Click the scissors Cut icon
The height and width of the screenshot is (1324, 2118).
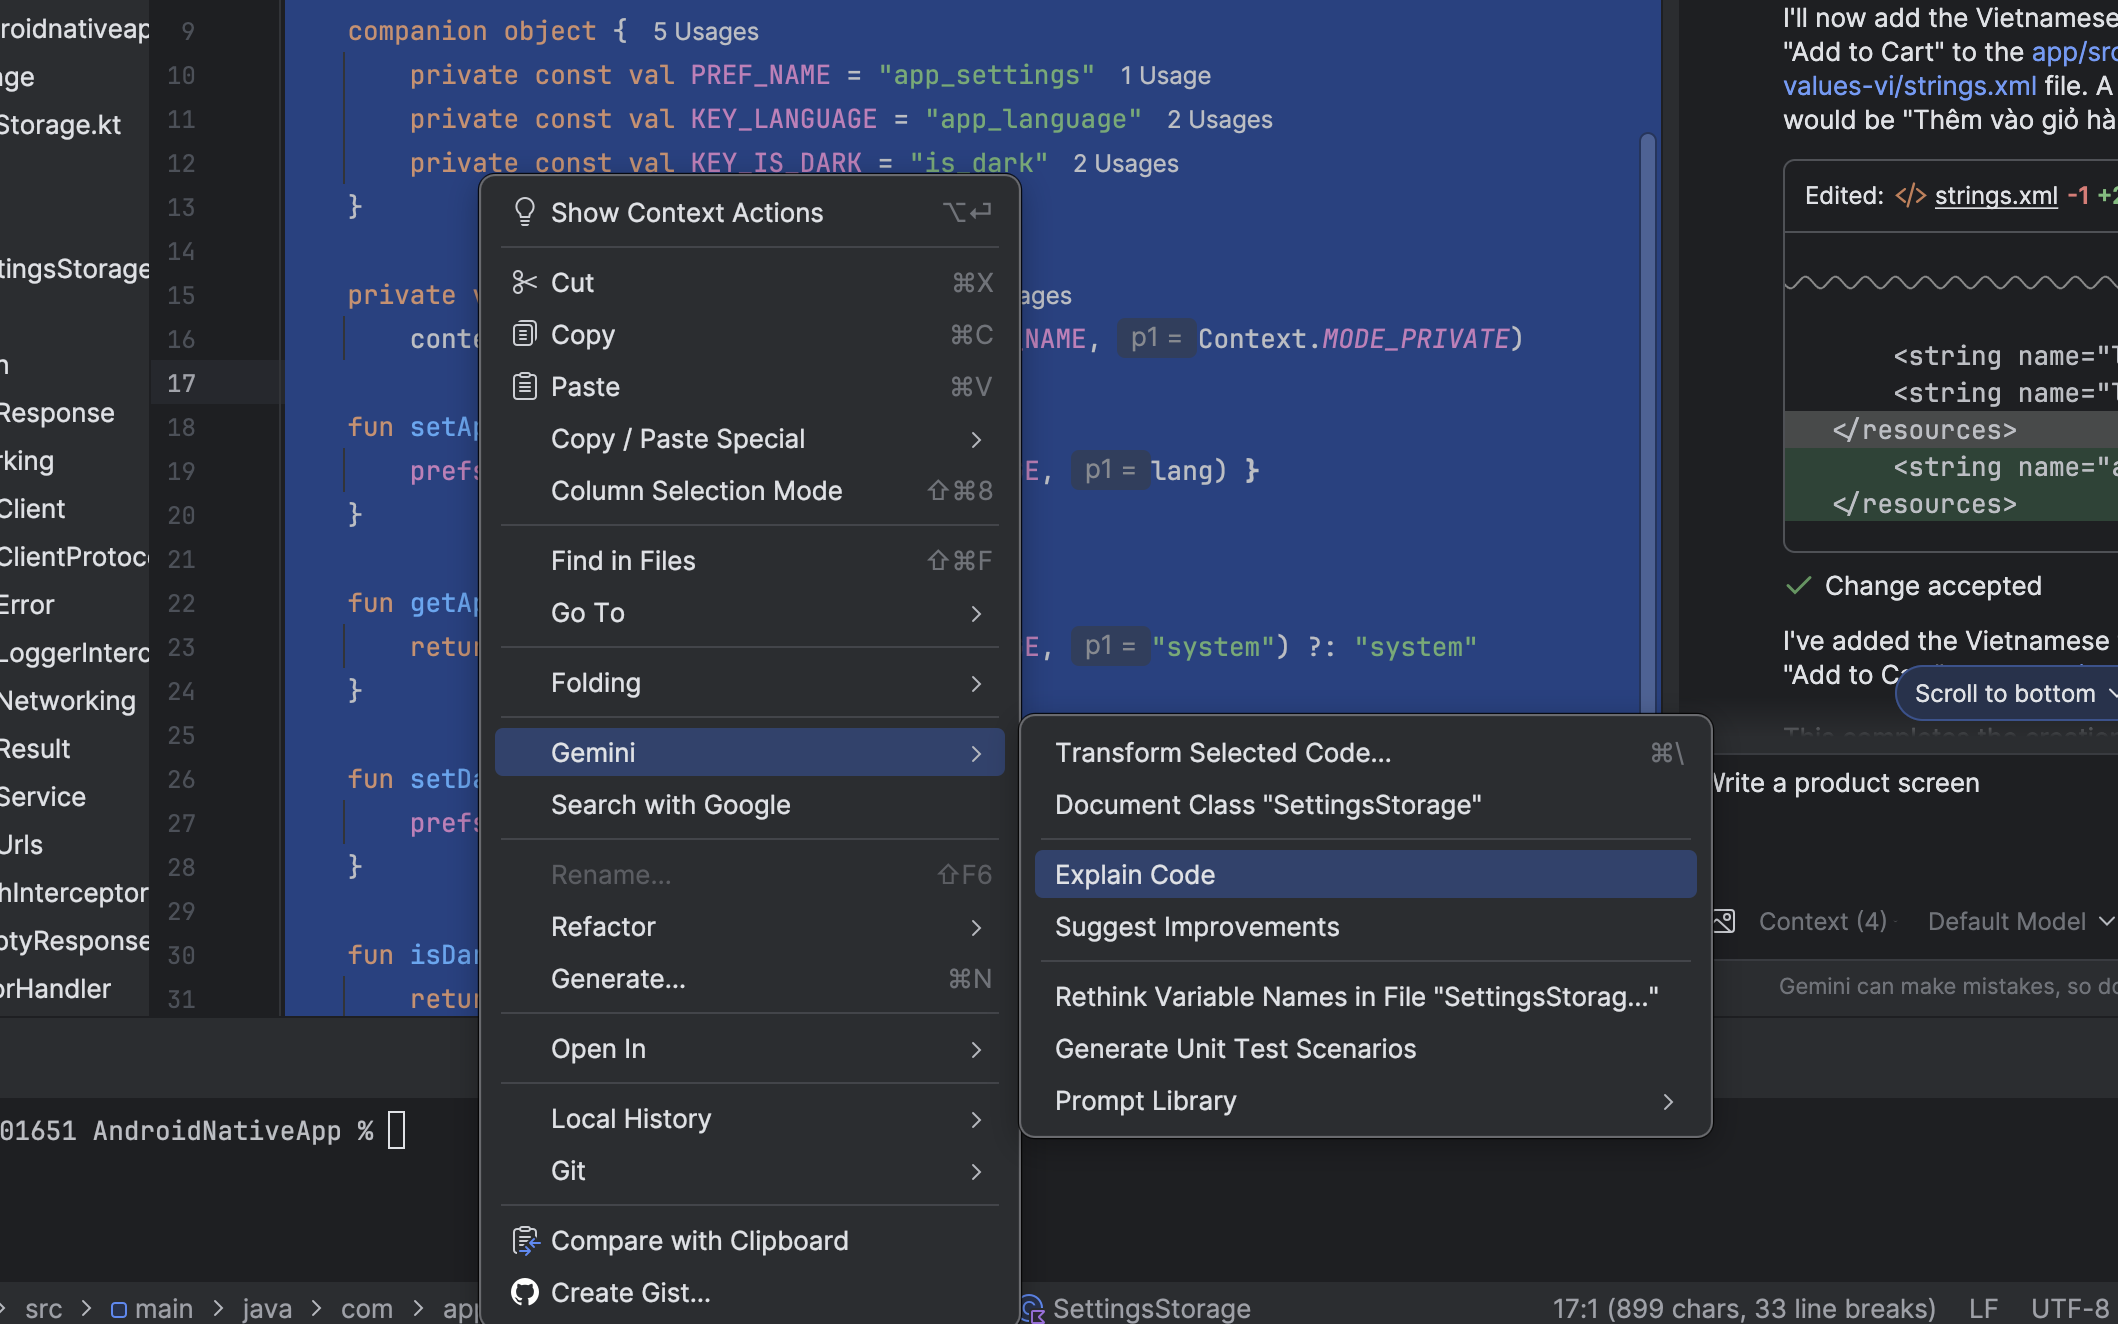(524, 283)
